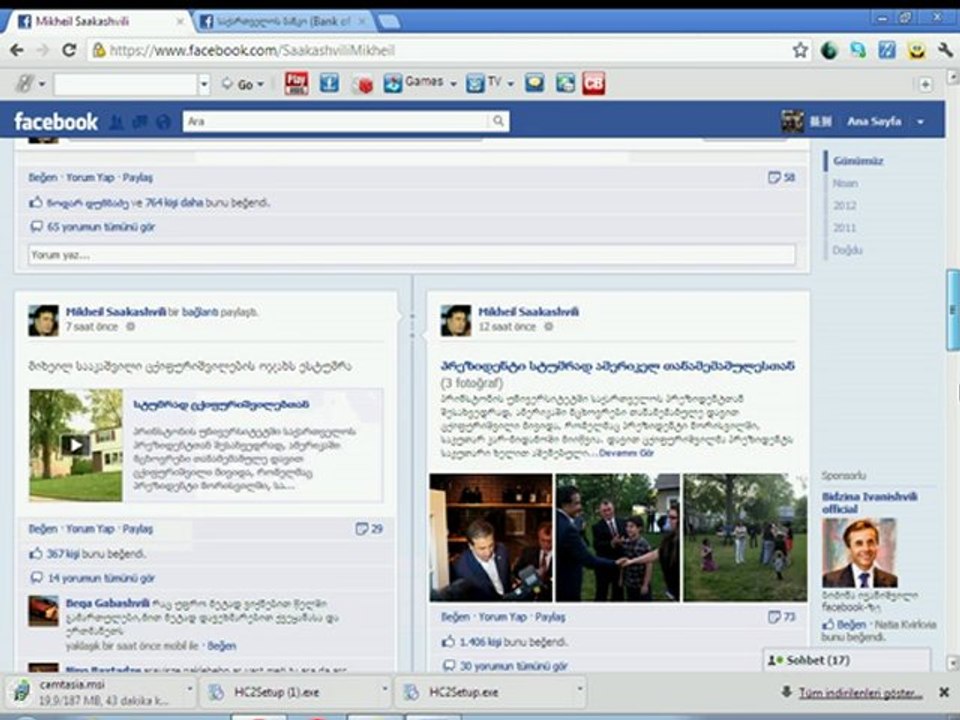Open Facebook friend requests icon

click(x=116, y=122)
